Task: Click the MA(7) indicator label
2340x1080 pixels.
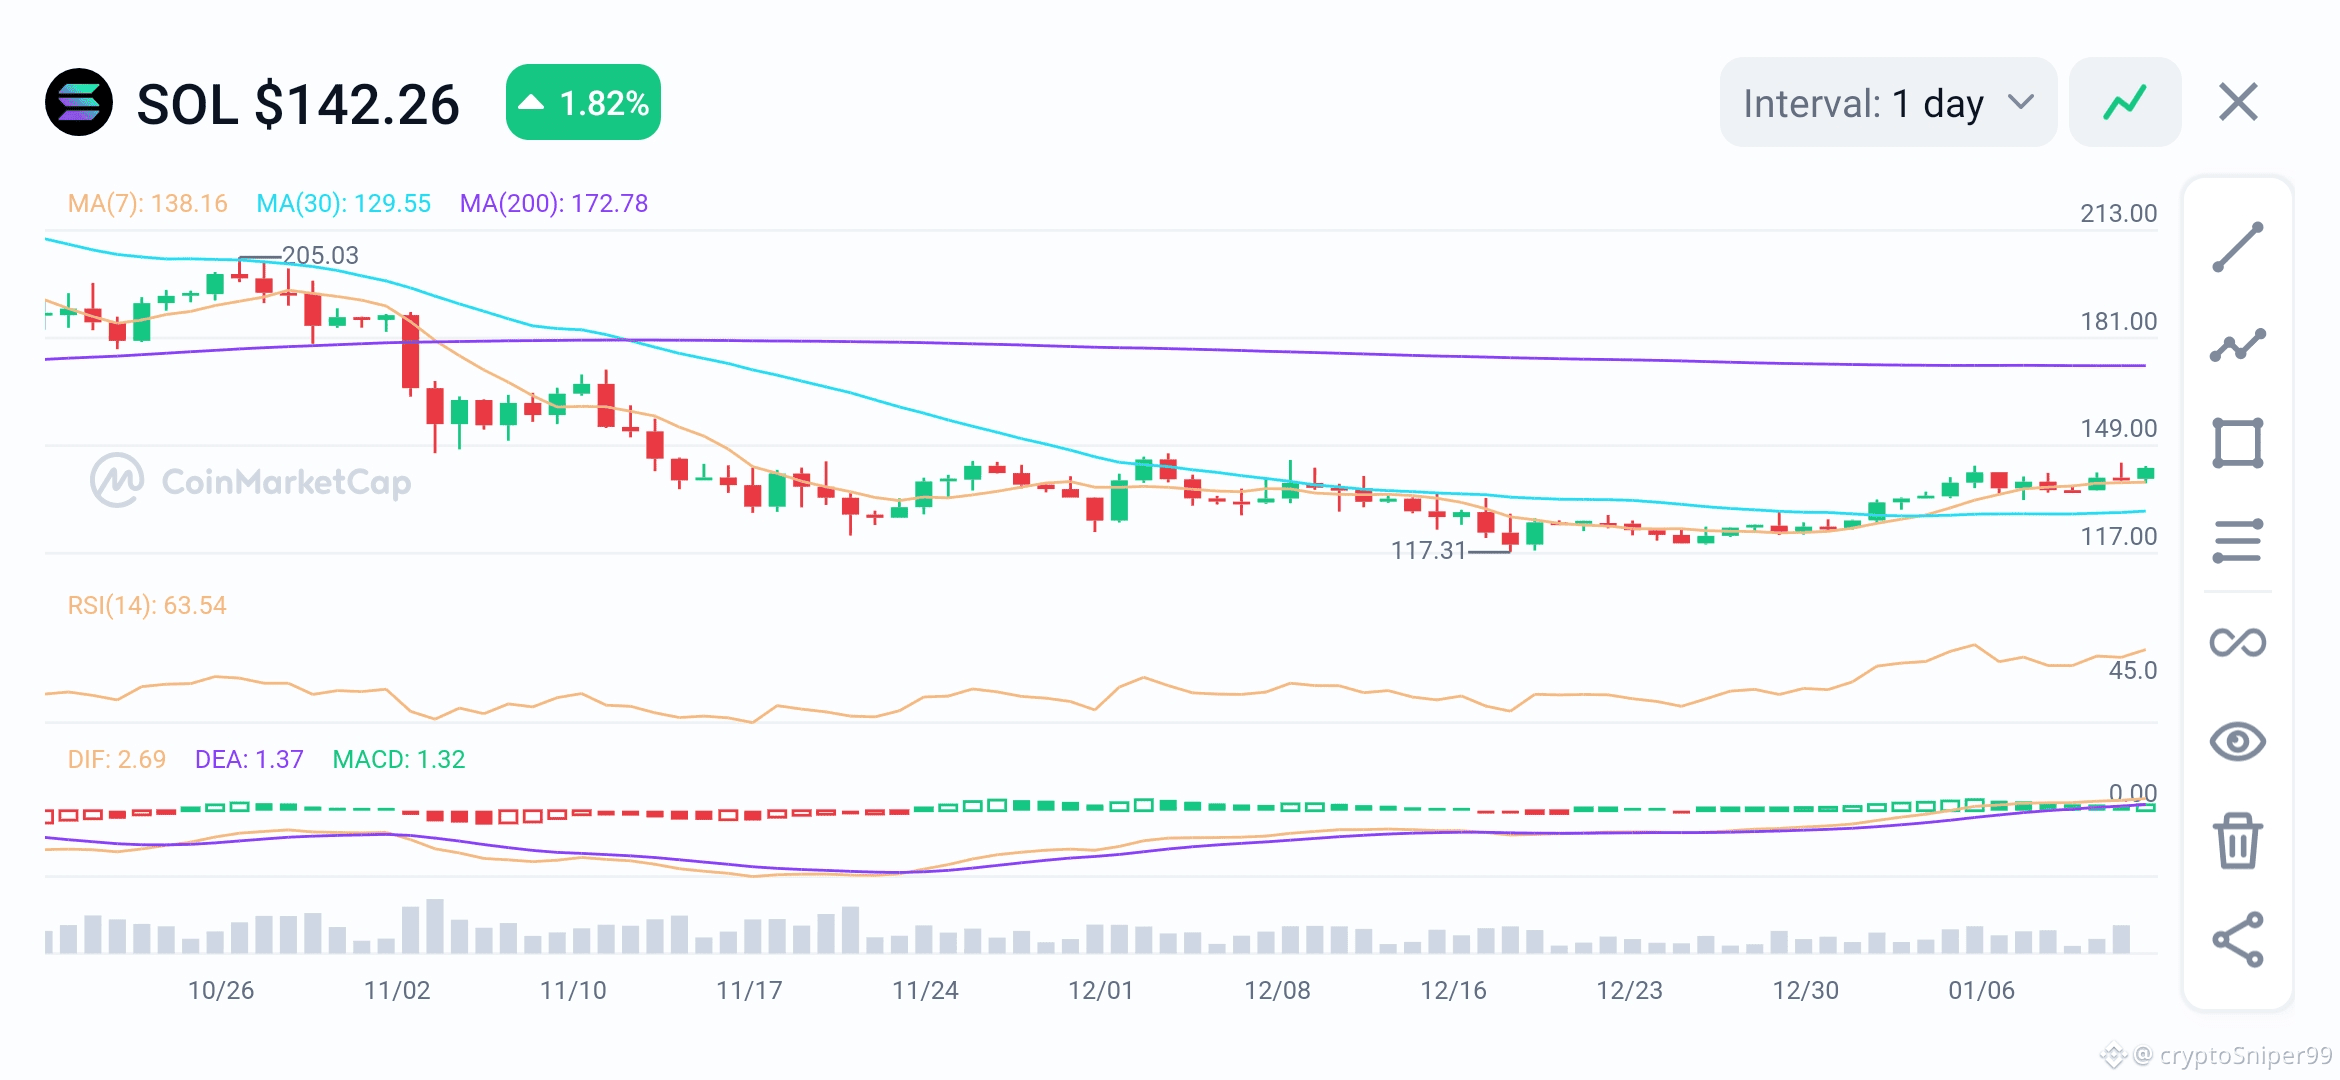Action: [147, 204]
